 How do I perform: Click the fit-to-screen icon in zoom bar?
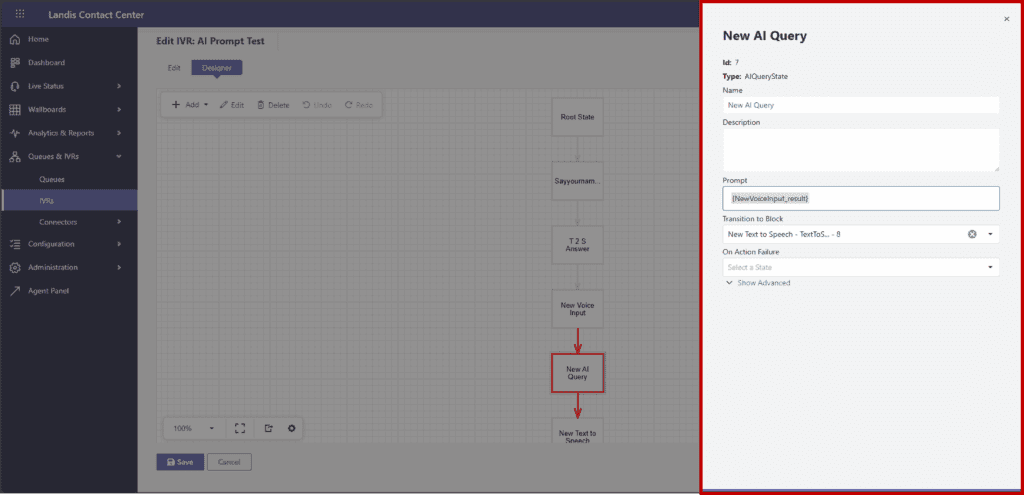pos(240,428)
